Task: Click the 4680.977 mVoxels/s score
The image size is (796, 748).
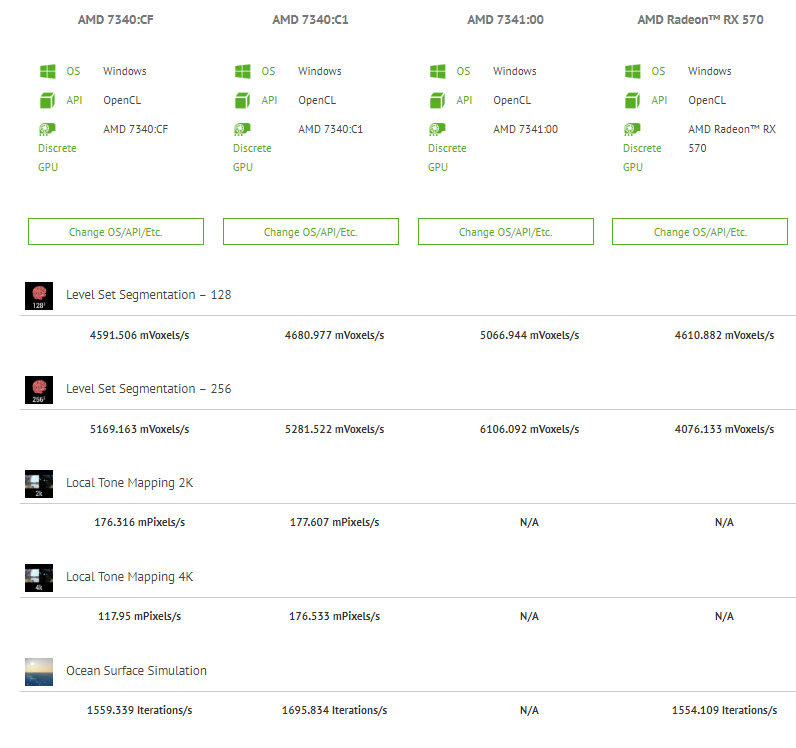Action: point(335,335)
